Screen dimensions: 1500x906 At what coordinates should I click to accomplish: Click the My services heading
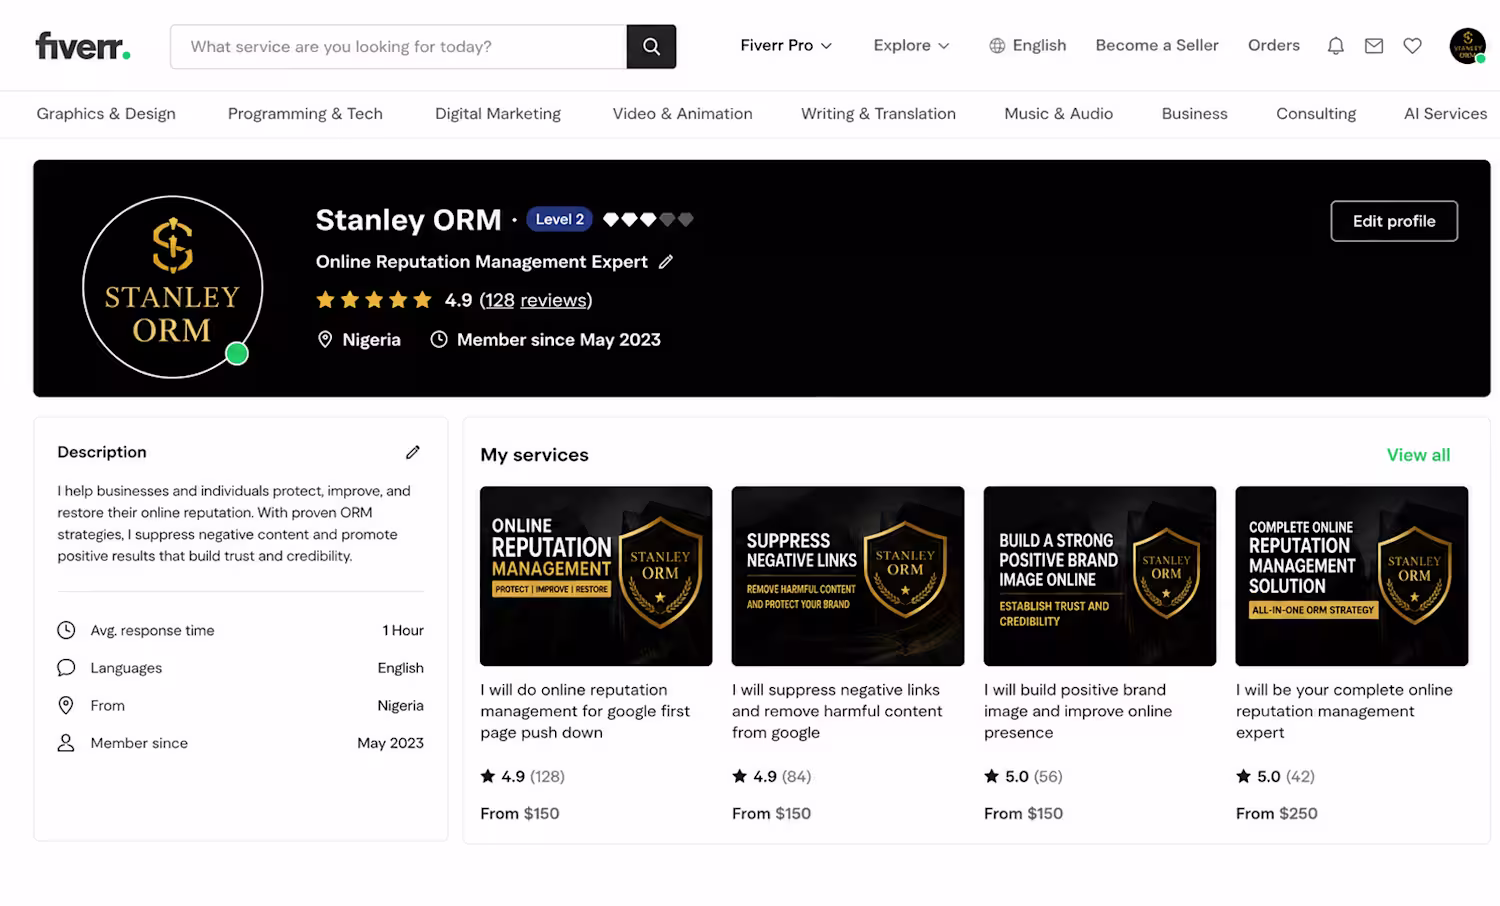point(534,455)
